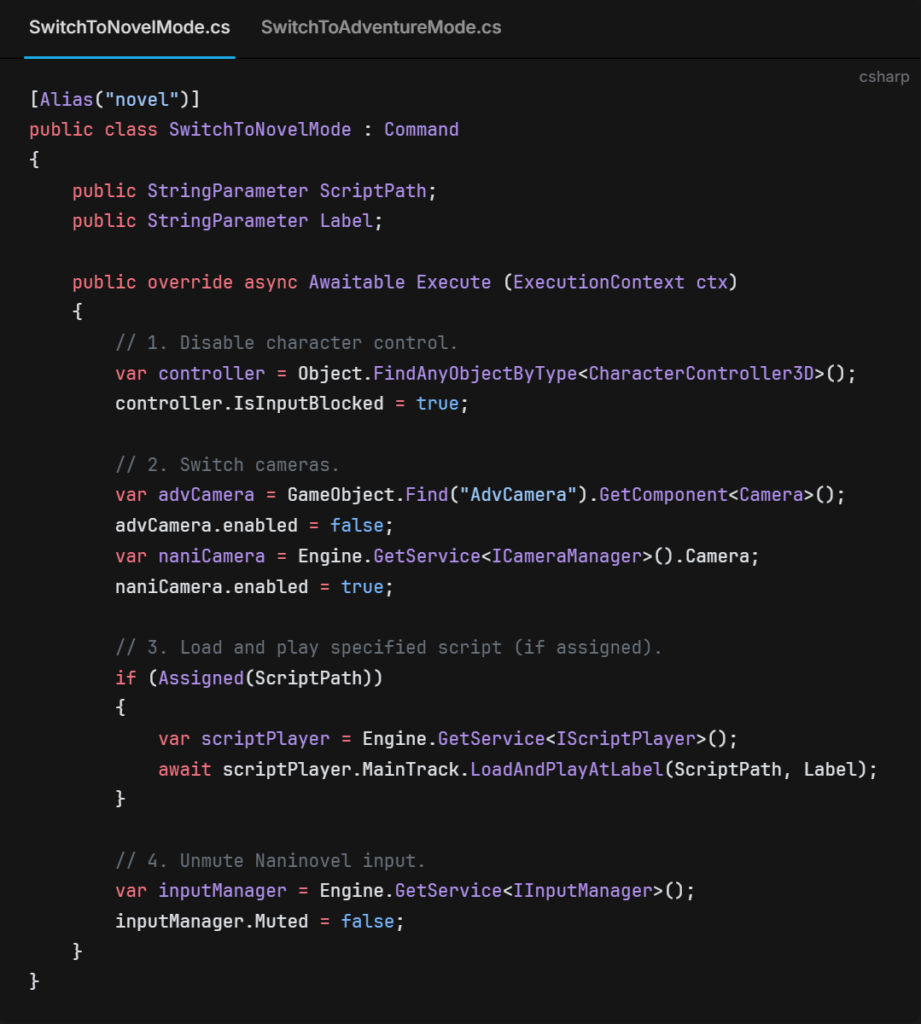Click the Command base class name
Viewport: 921px width, 1024px height.
tap(421, 129)
